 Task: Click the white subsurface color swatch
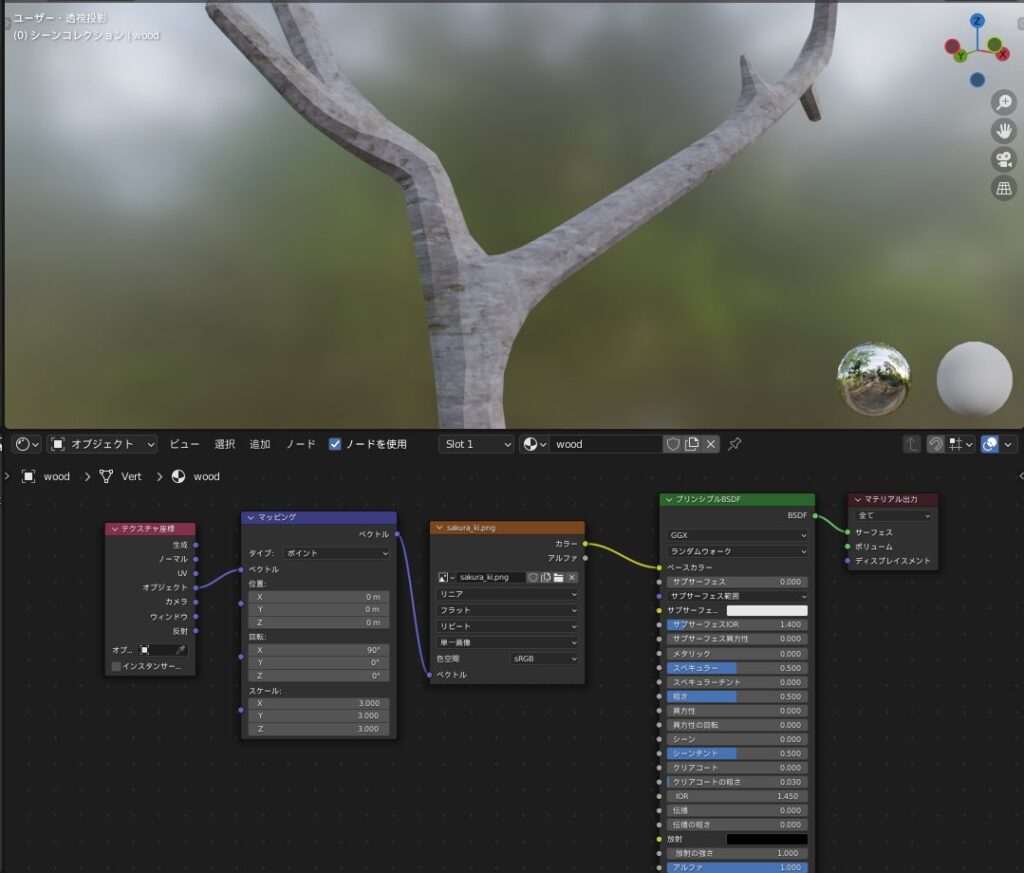766,610
